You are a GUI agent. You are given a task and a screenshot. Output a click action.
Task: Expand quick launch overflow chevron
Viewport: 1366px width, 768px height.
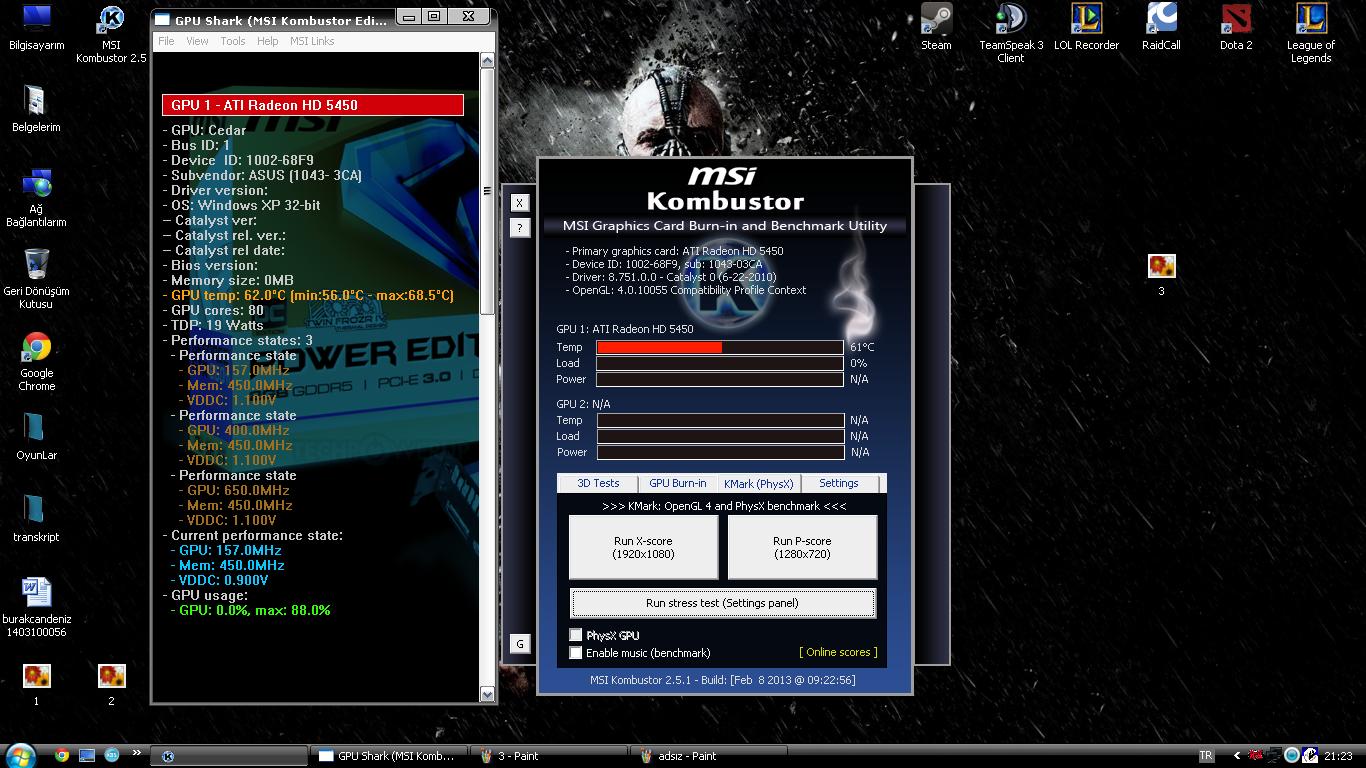coord(138,754)
